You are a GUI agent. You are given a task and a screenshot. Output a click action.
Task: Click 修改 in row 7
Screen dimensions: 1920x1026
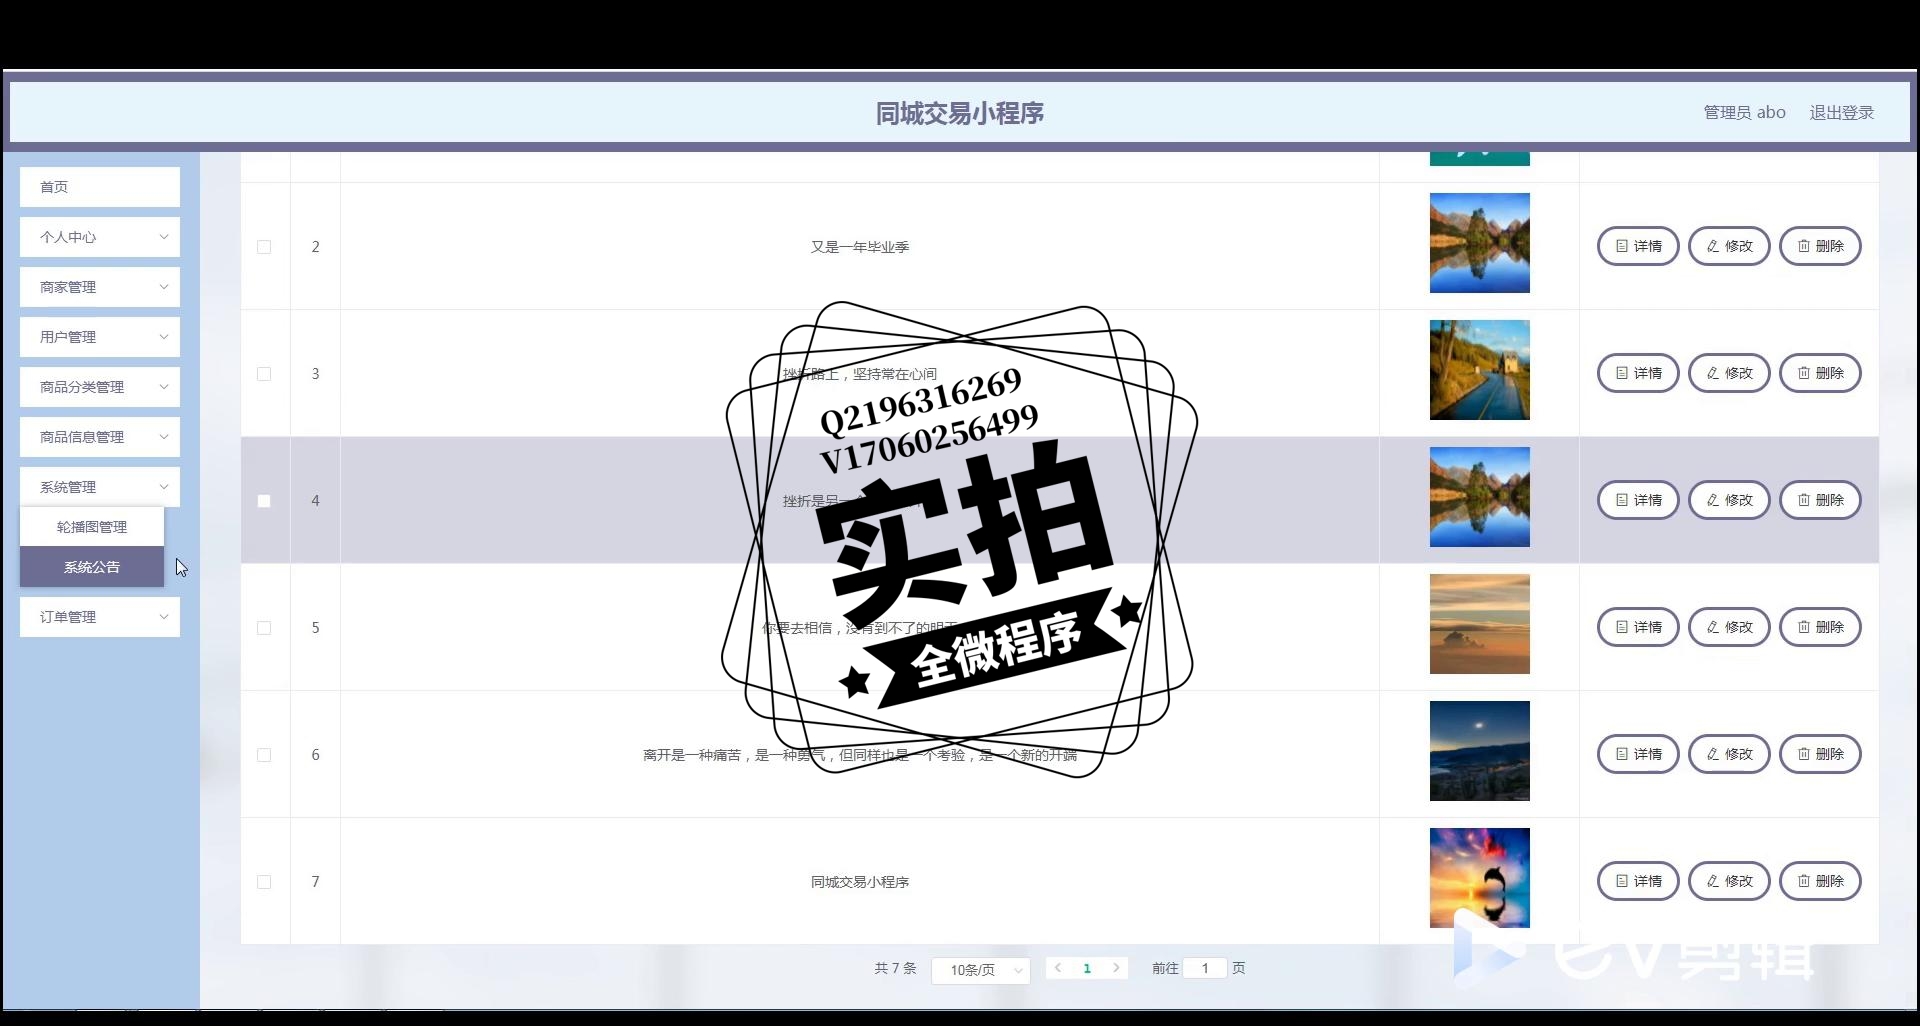click(x=1729, y=881)
